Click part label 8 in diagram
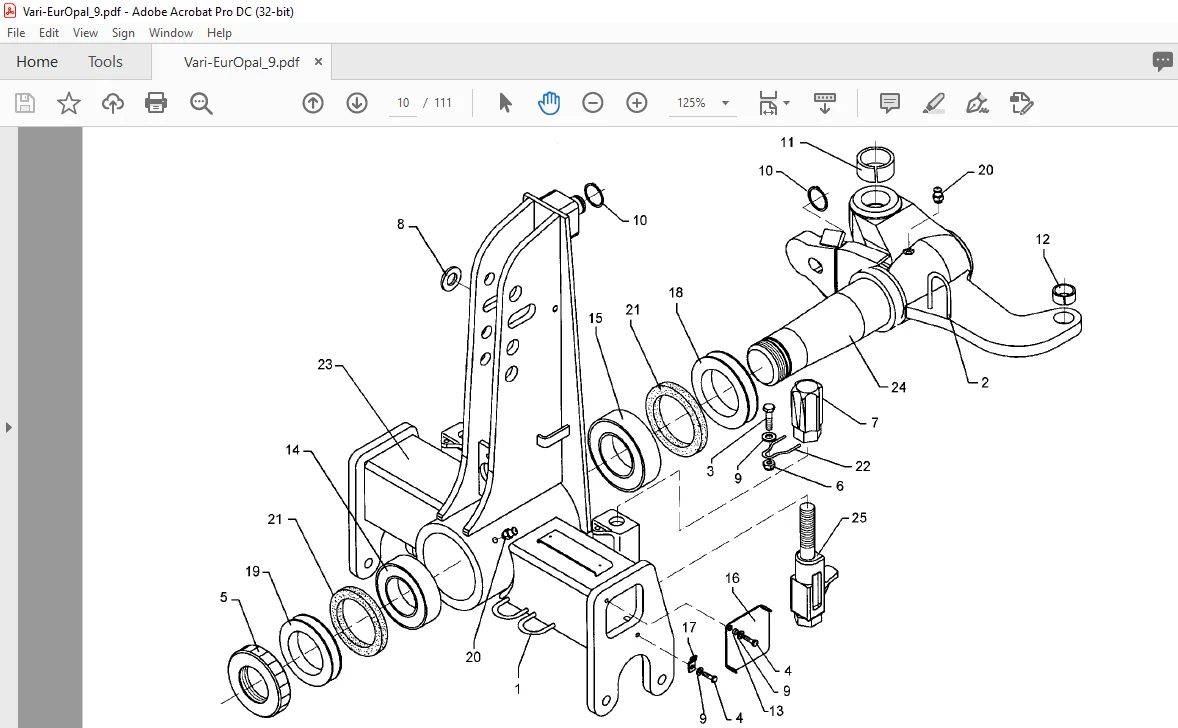Screen dimensions: 1178x728 tap(400, 224)
